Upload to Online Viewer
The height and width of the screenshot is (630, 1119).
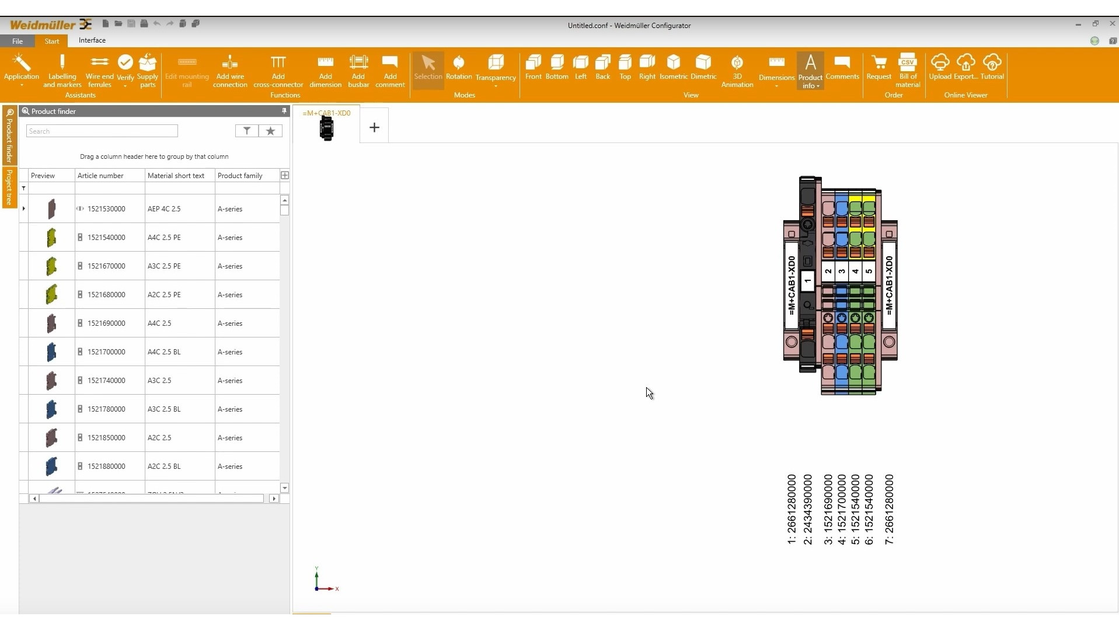(x=940, y=66)
